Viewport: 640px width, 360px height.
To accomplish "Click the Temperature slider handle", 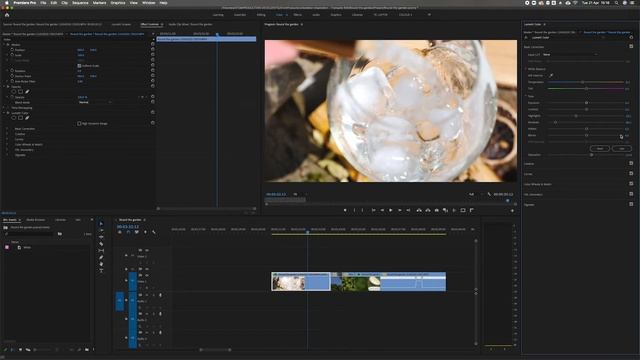I will pyautogui.click(x=583, y=82).
